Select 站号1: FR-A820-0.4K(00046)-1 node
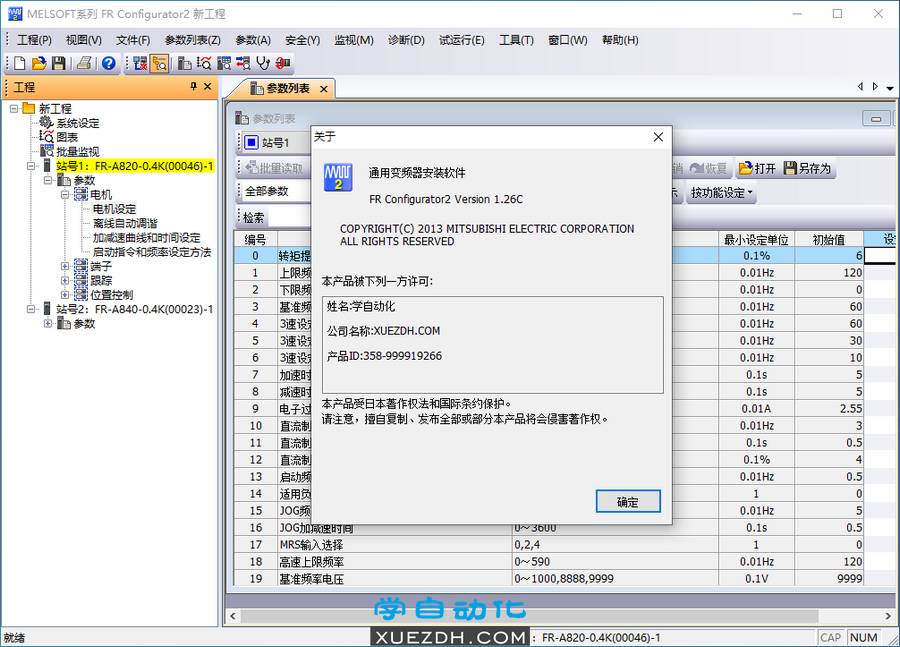This screenshot has height=647, width=900. 134,166
